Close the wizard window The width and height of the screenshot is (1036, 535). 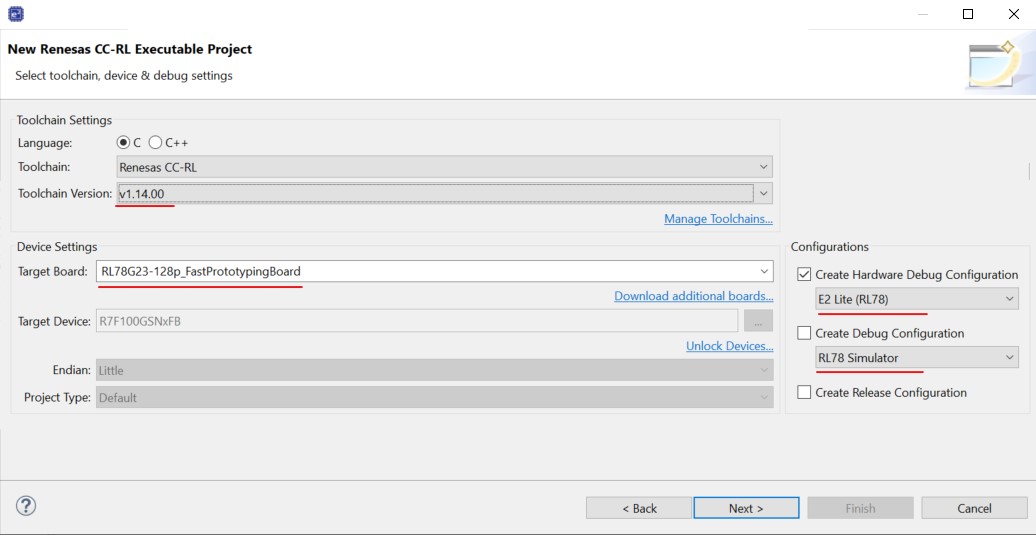pyautogui.click(x=1014, y=14)
